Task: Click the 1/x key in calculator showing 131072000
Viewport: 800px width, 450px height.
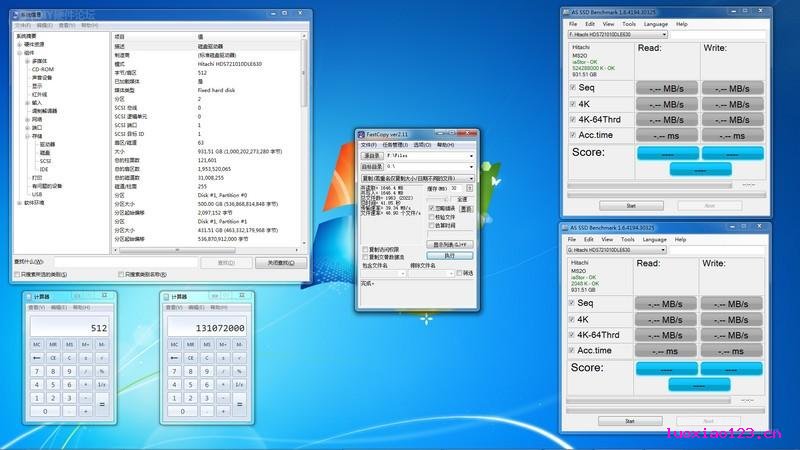Action: (x=239, y=384)
